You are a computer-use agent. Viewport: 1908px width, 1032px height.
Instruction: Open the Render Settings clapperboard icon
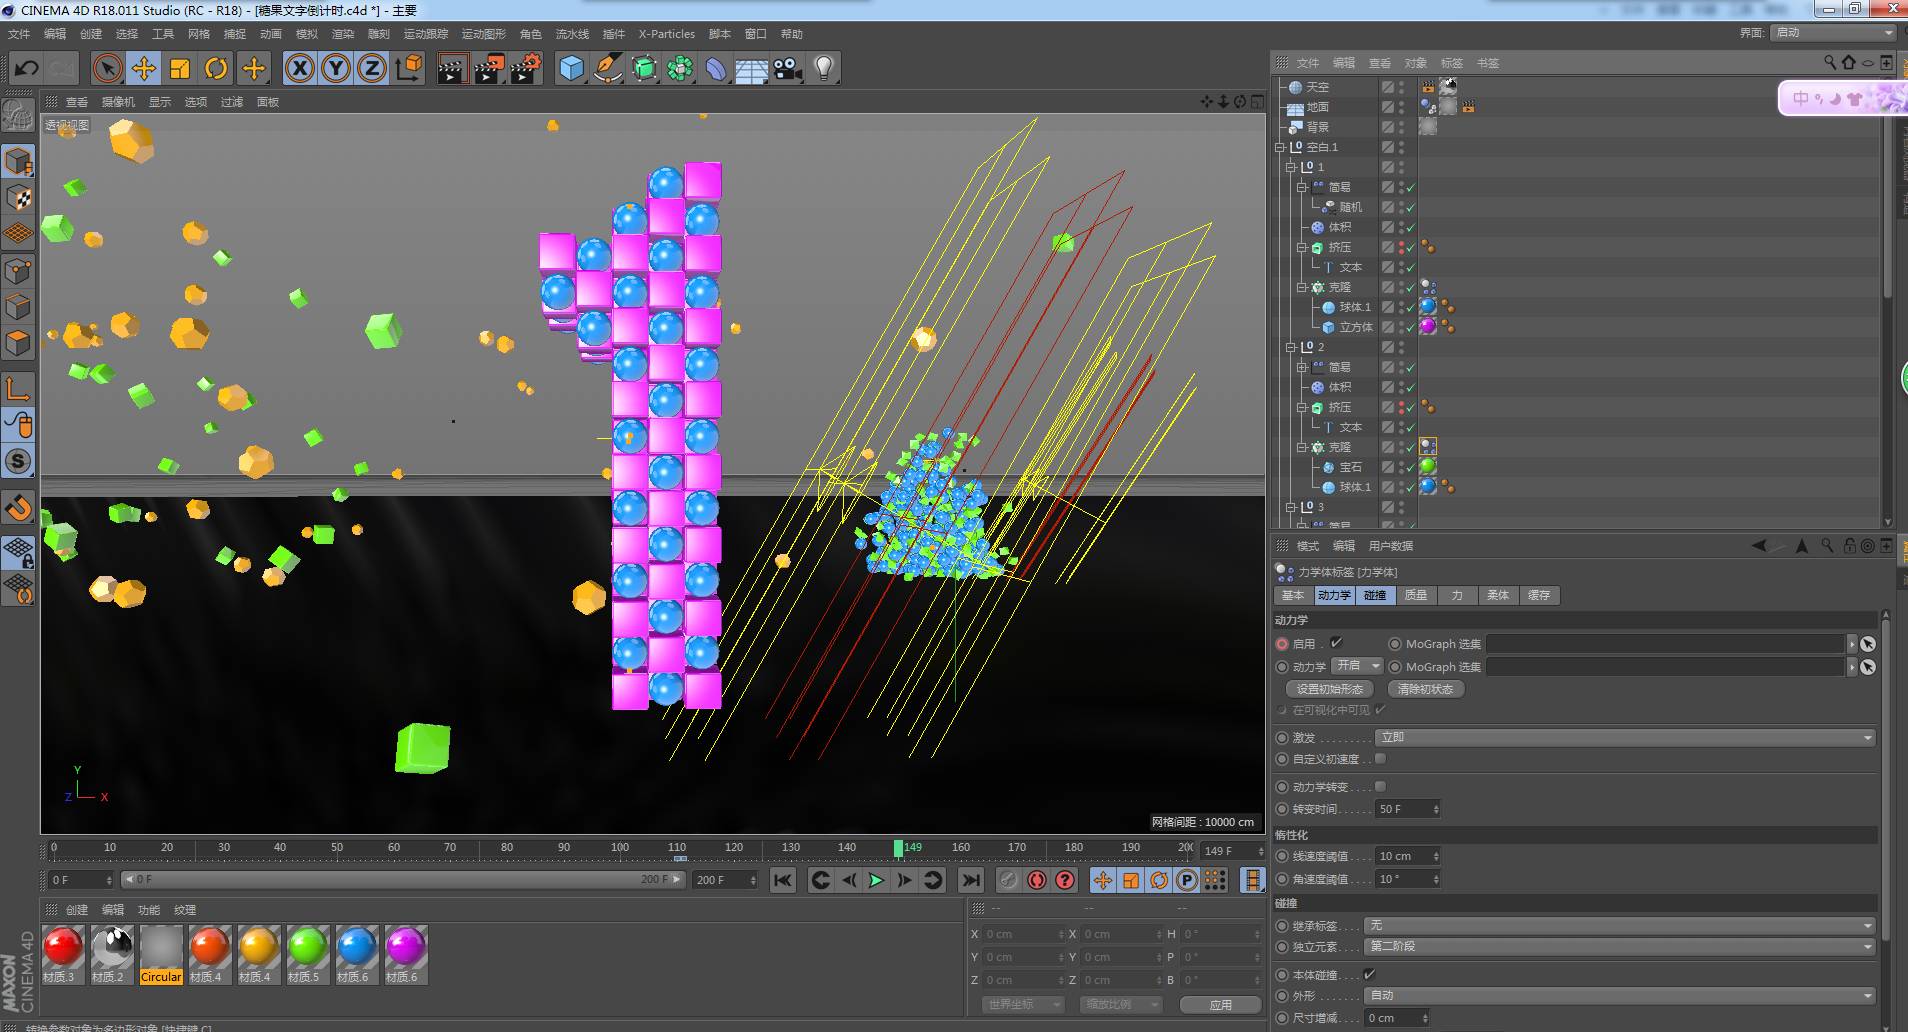525,69
